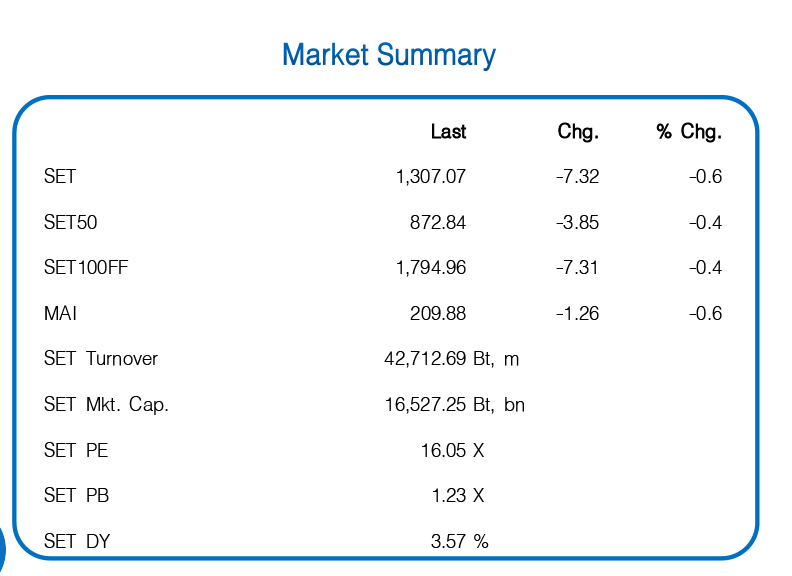The height and width of the screenshot is (576, 792).
Task: Click the SET last value 1,307.07
Action: [431, 177]
